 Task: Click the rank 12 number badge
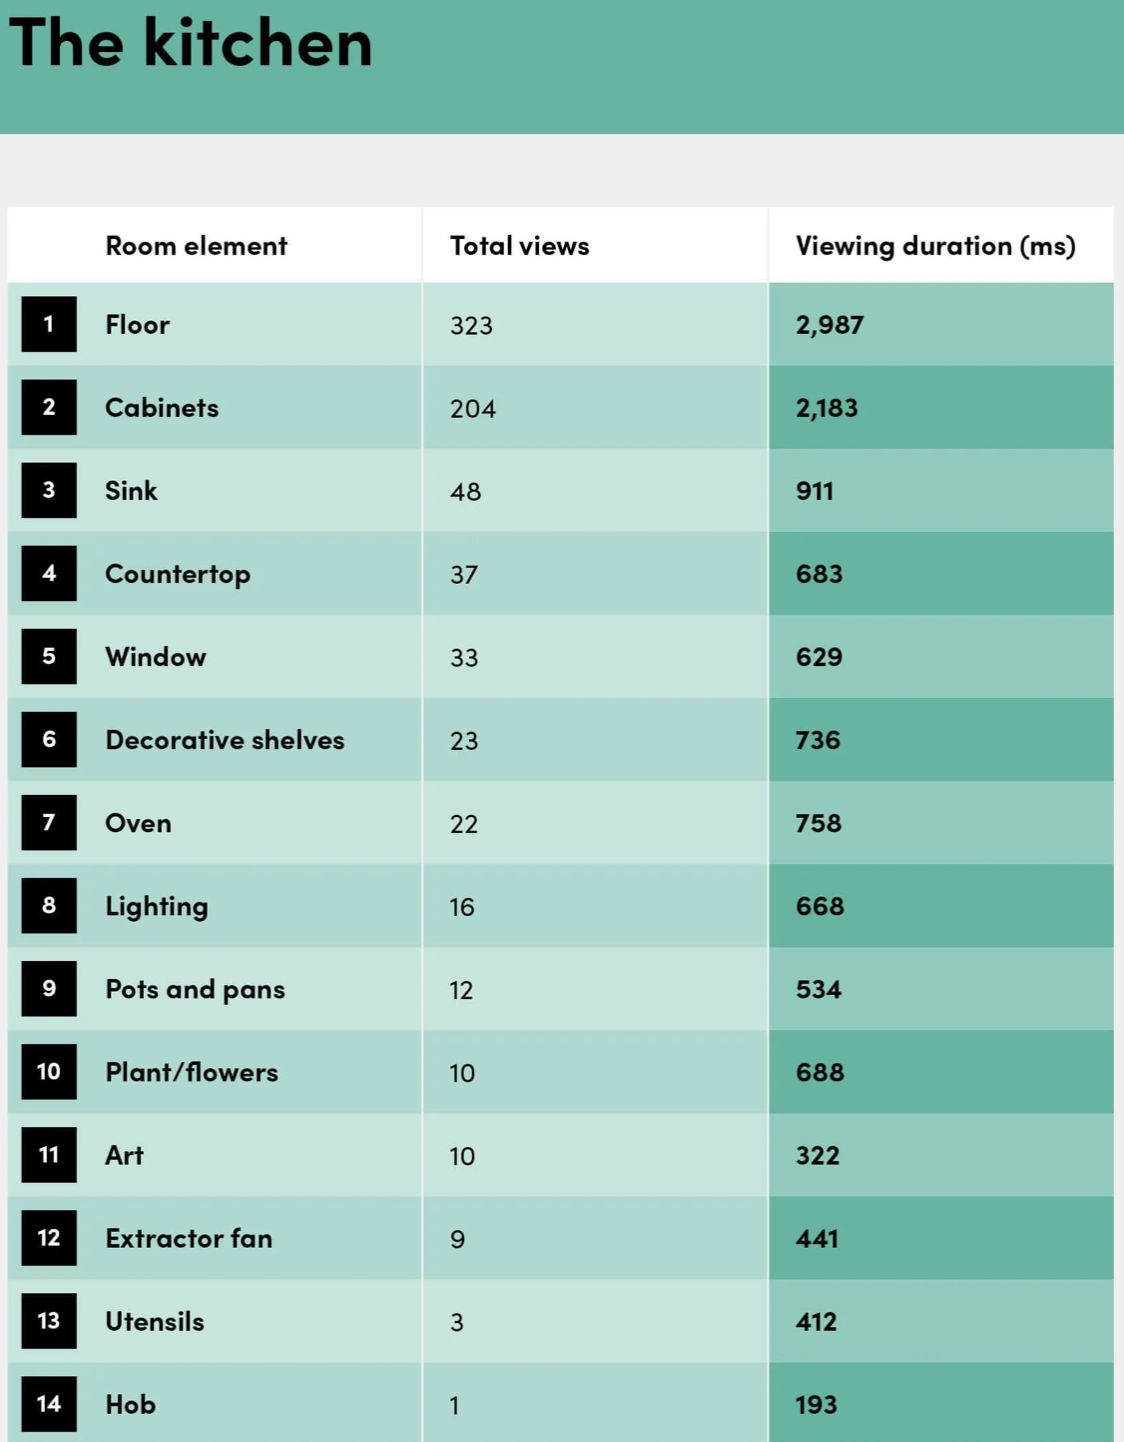[48, 1237]
